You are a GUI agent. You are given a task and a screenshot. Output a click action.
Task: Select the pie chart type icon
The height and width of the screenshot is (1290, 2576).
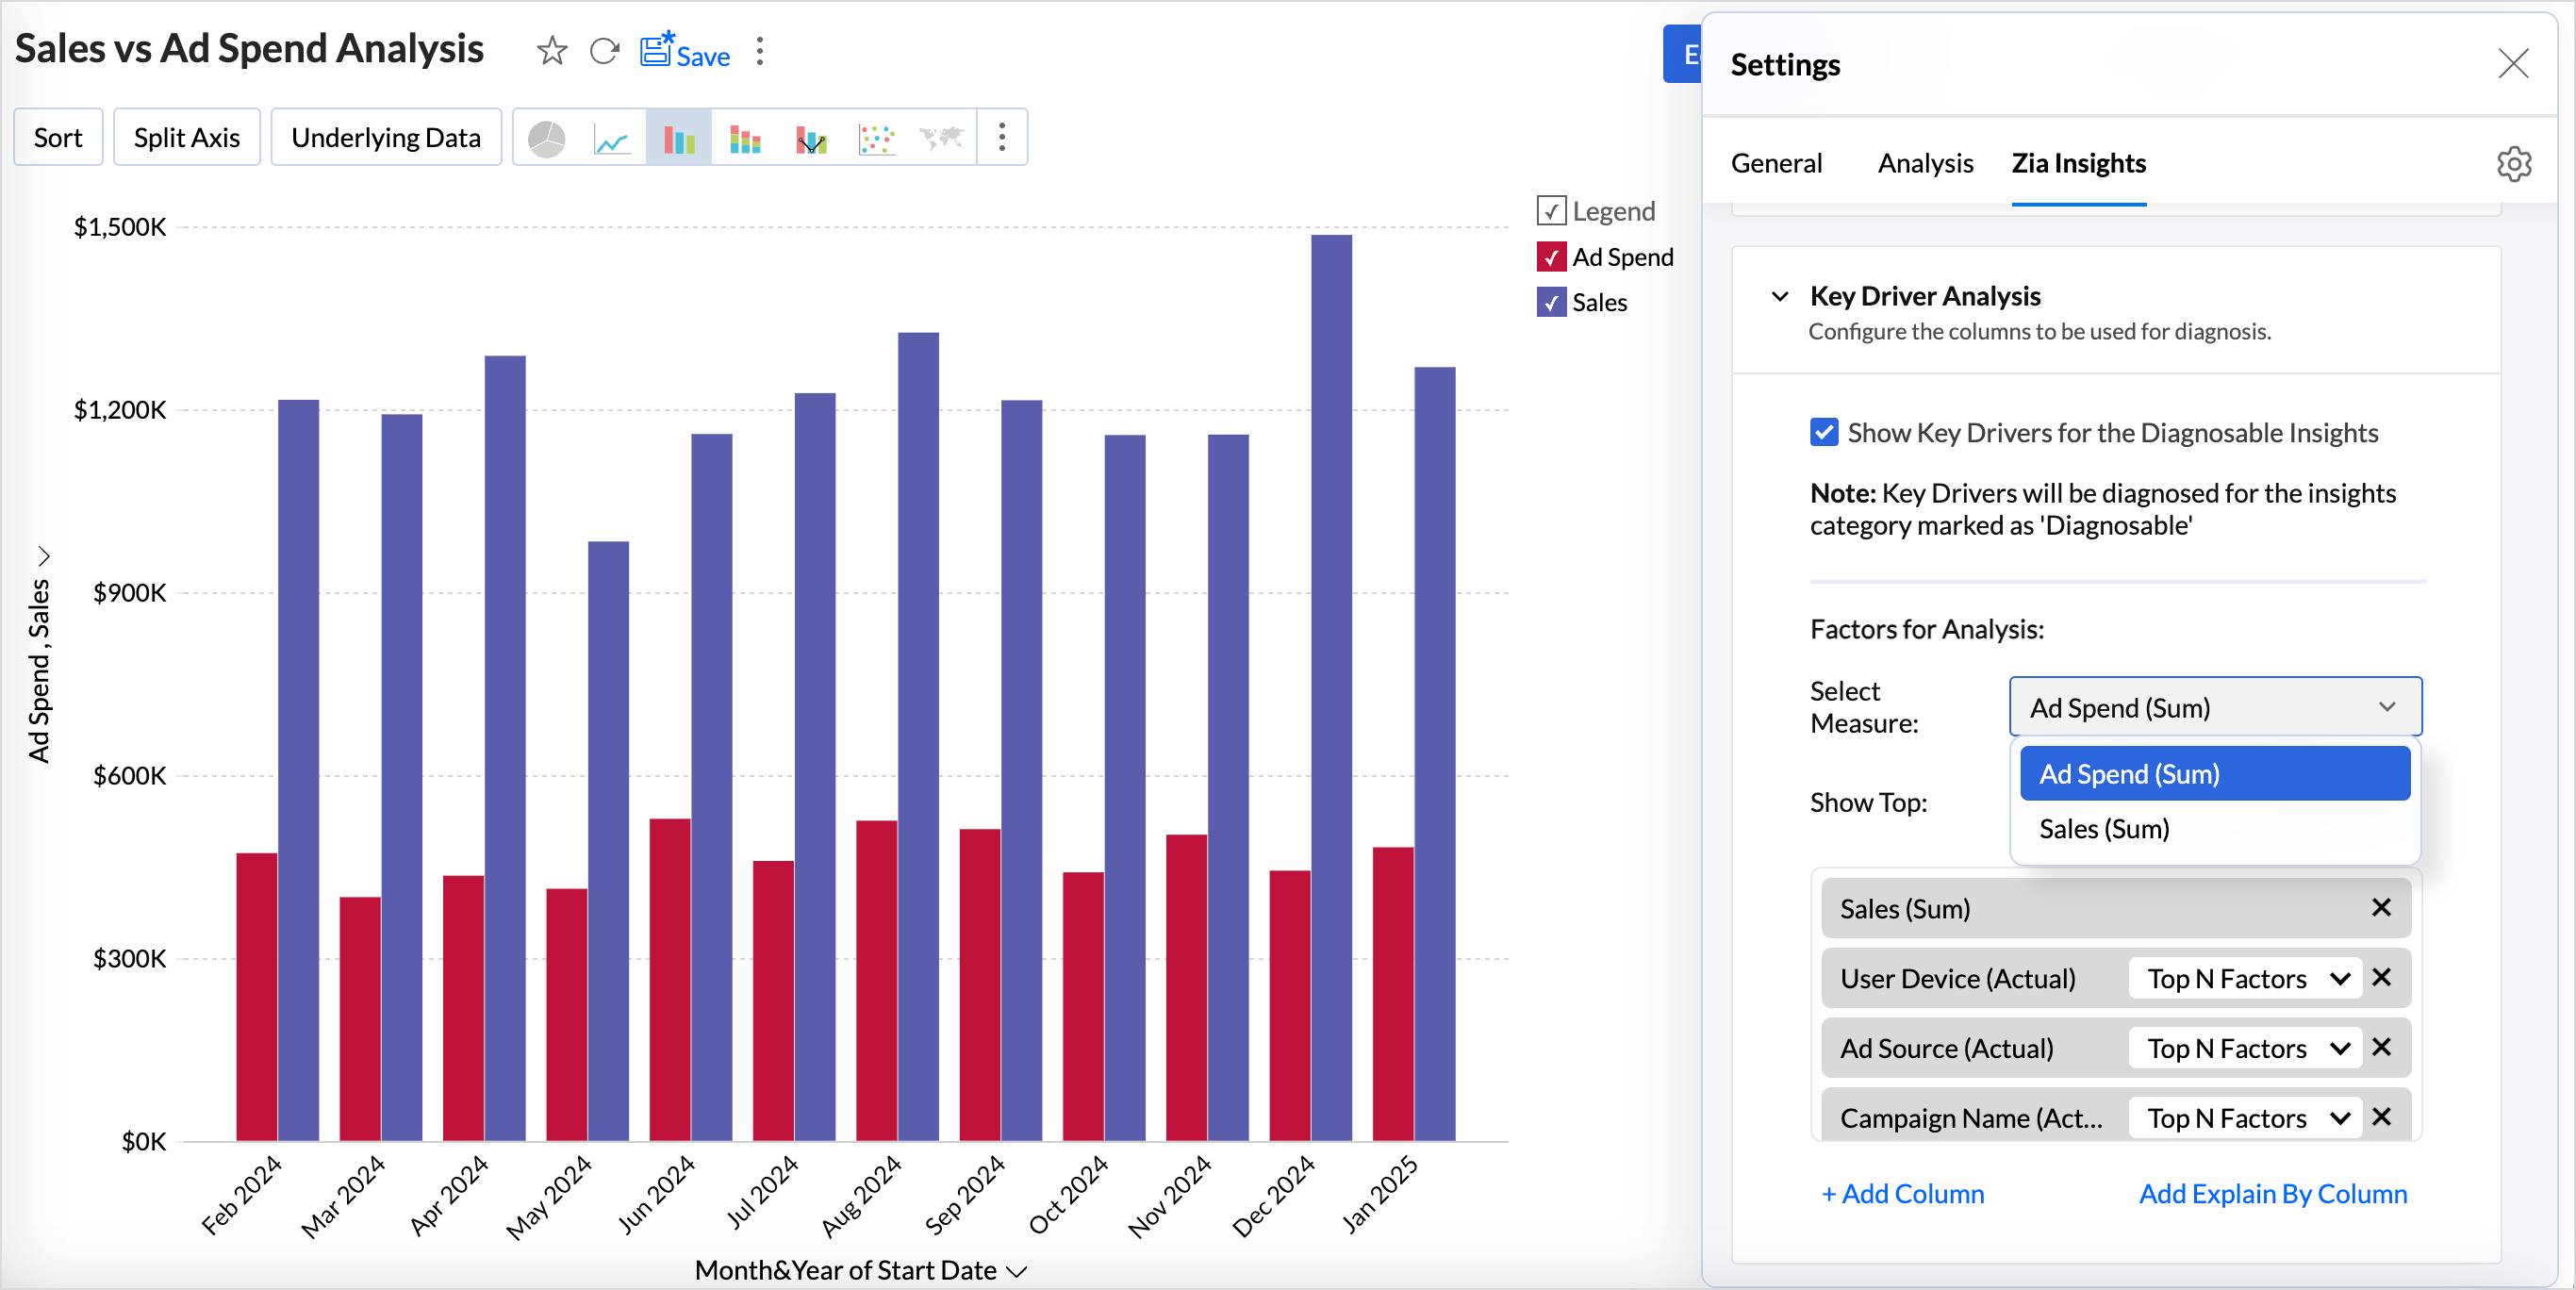(546, 138)
